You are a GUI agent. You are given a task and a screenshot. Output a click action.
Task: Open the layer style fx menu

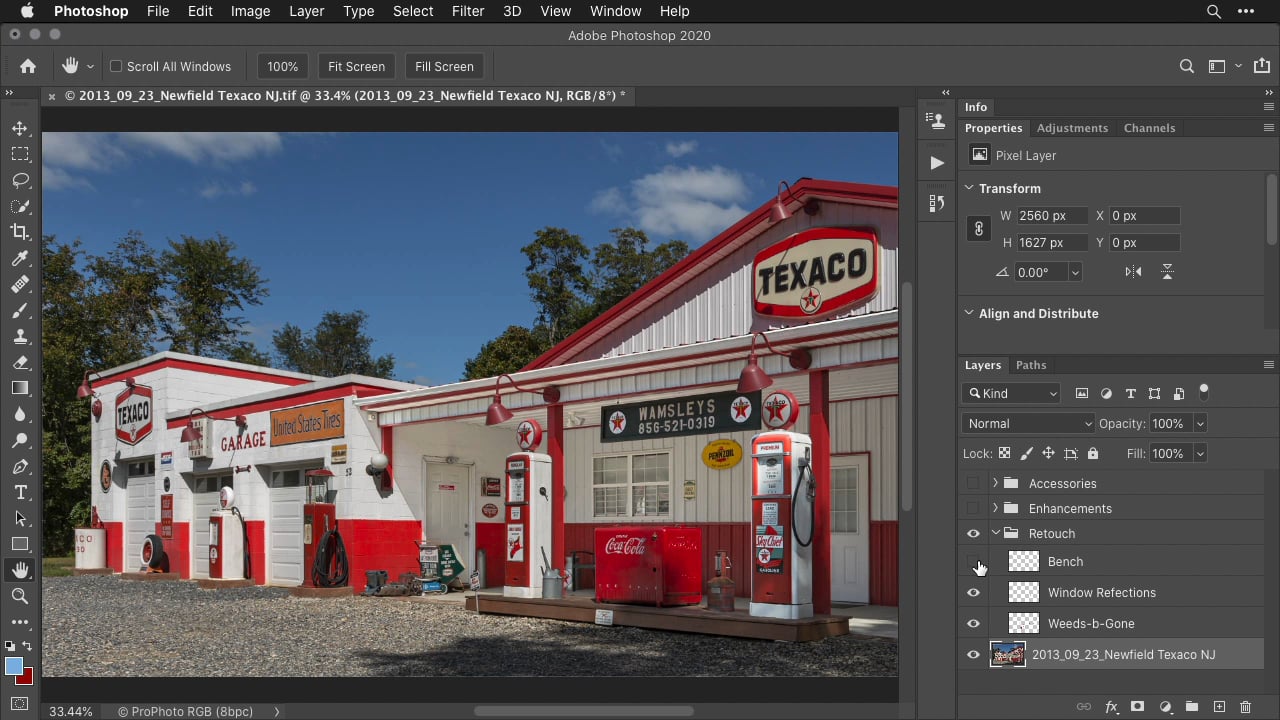pyautogui.click(x=1110, y=707)
